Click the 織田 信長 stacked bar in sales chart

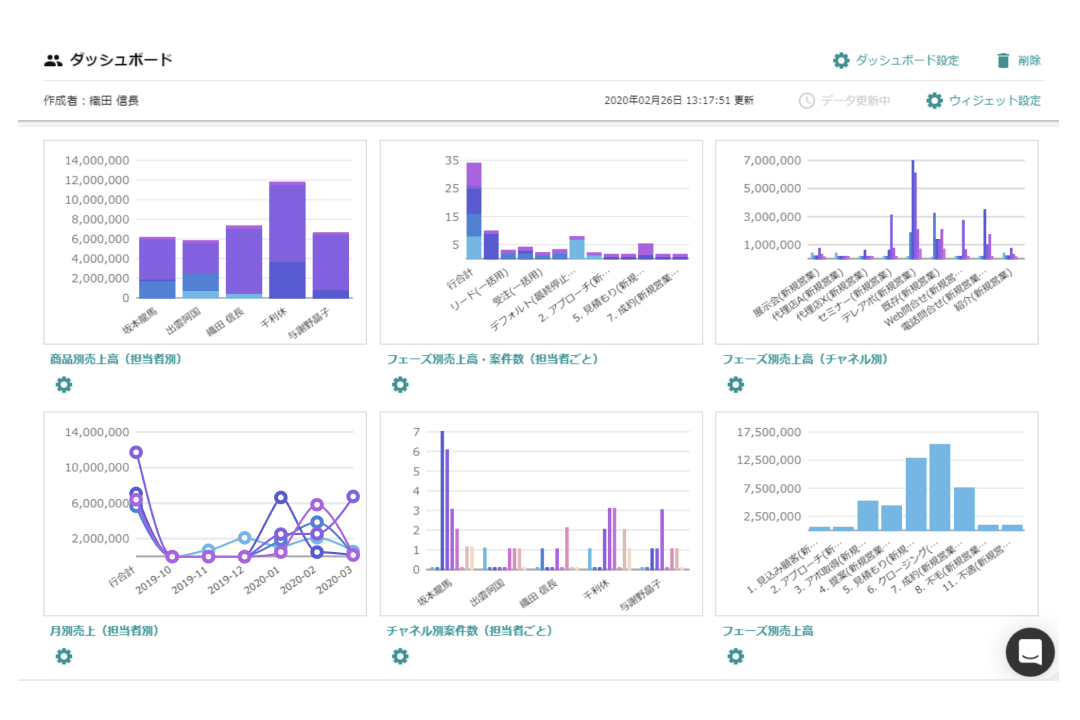[244, 262]
